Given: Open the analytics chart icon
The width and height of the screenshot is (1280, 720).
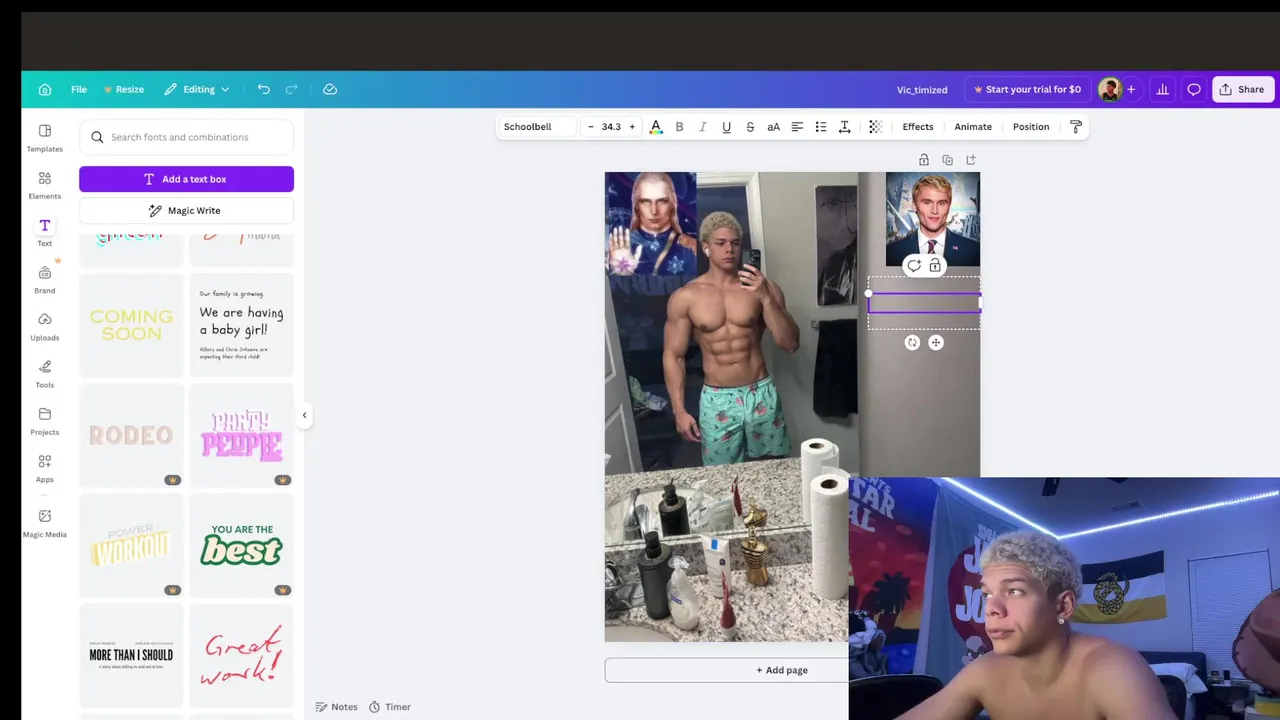Looking at the screenshot, I should tap(1162, 89).
